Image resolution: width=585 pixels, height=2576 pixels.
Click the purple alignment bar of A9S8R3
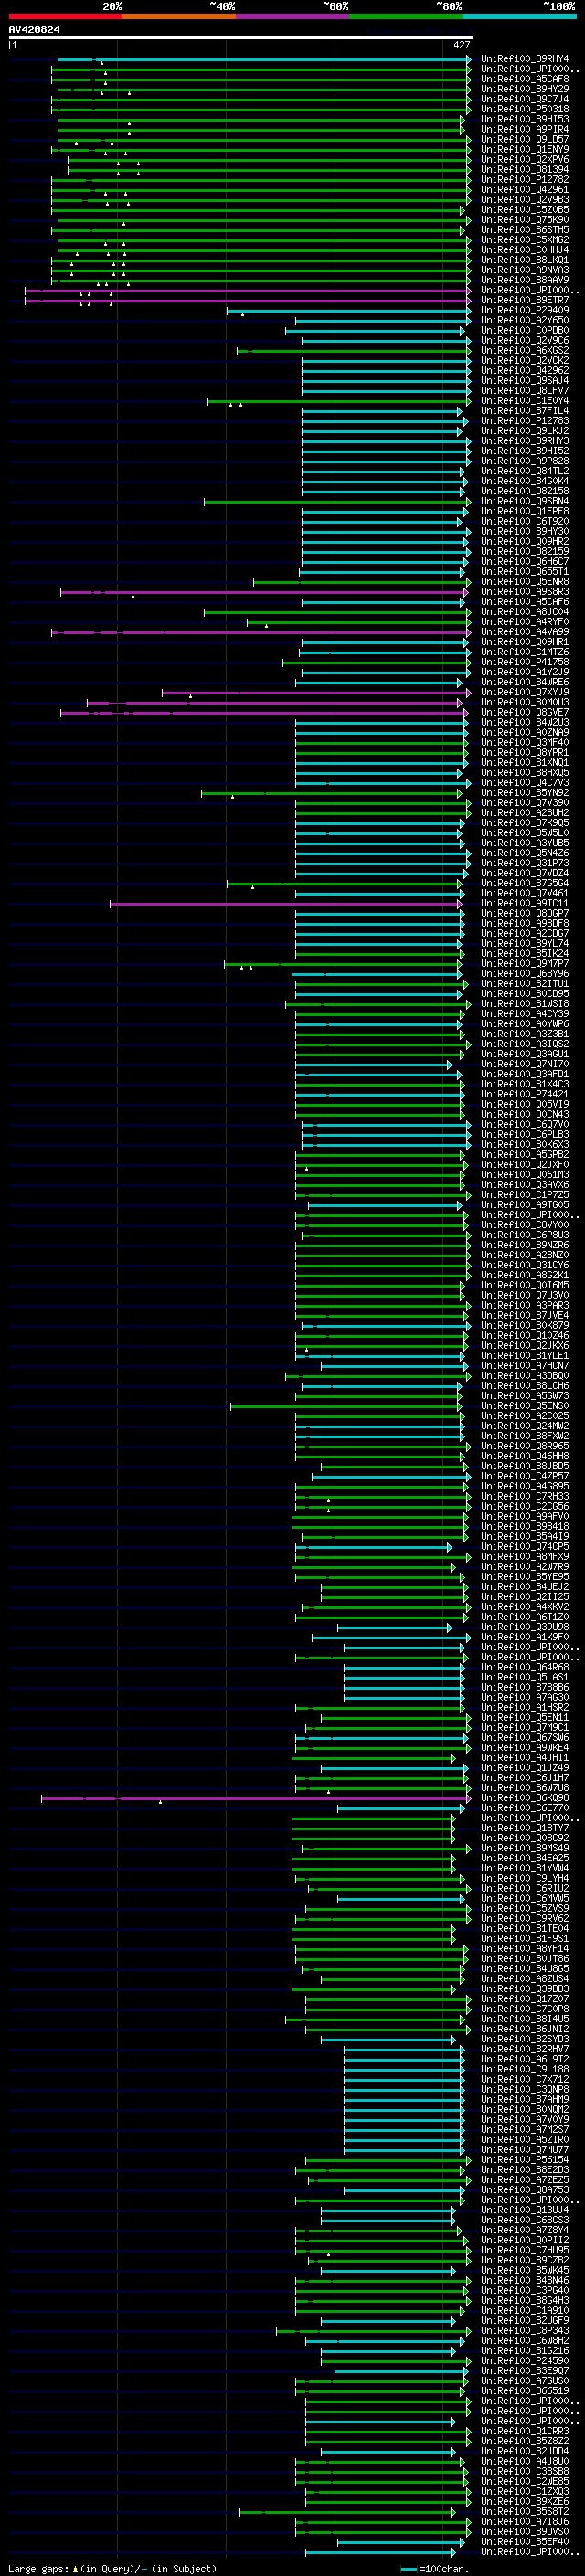265,592
